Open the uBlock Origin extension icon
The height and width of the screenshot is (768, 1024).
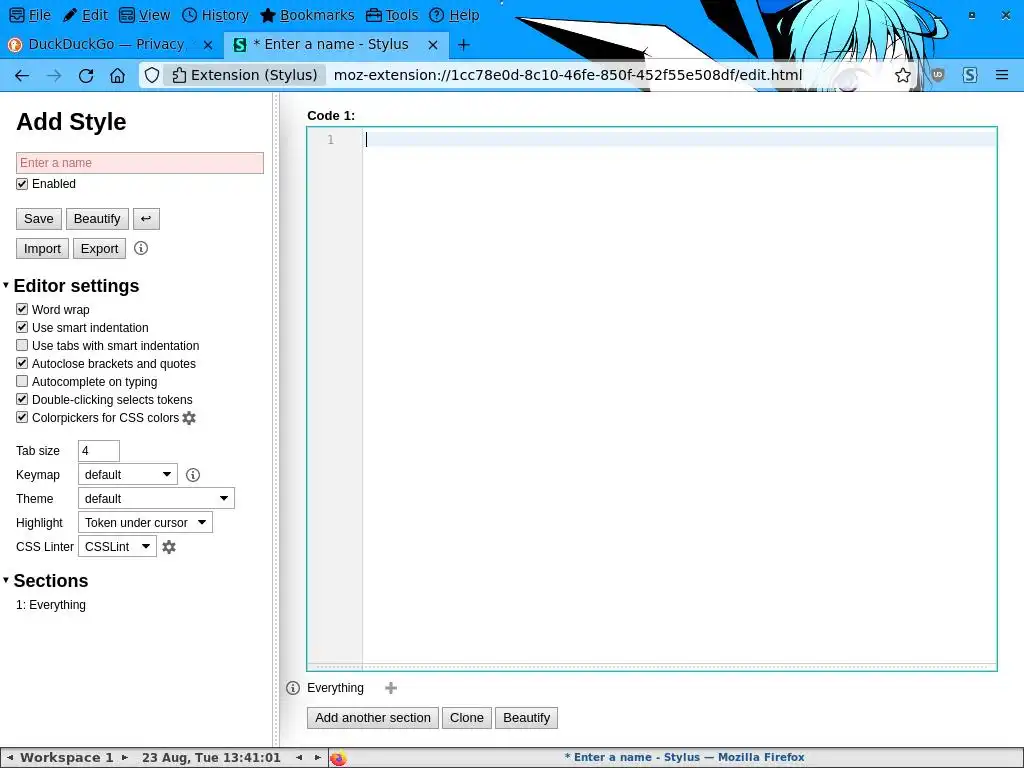click(x=938, y=76)
